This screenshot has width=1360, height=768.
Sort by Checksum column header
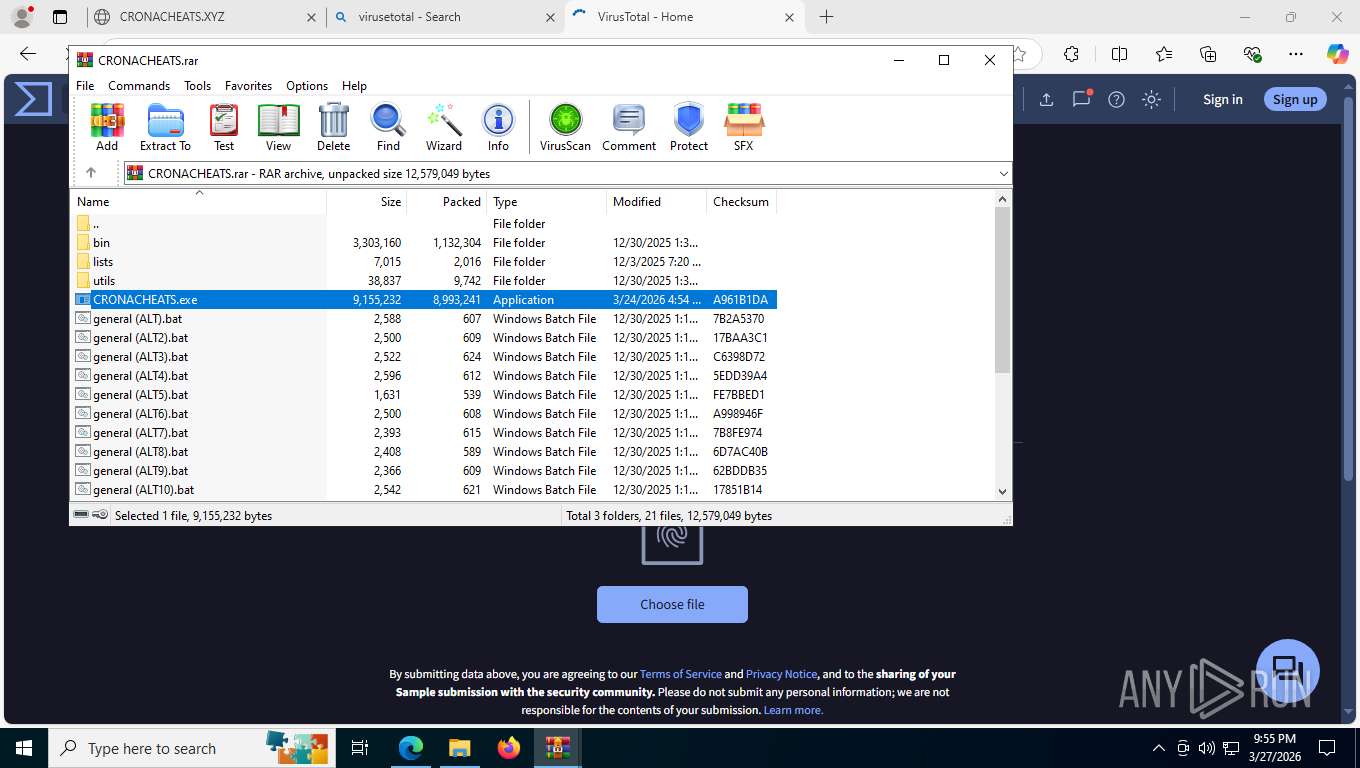pyautogui.click(x=741, y=202)
